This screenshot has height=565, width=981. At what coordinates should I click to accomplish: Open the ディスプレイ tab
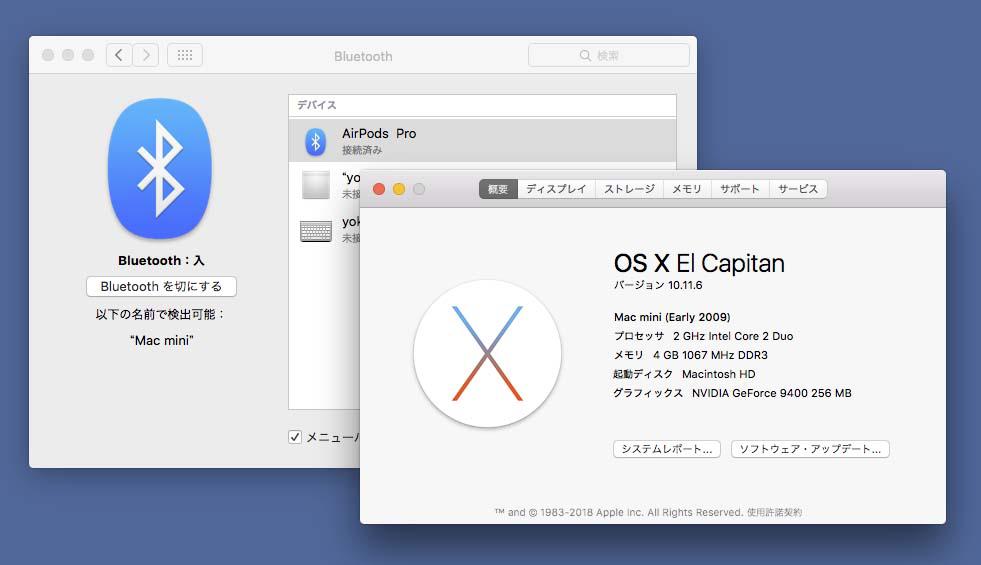pyautogui.click(x=556, y=189)
